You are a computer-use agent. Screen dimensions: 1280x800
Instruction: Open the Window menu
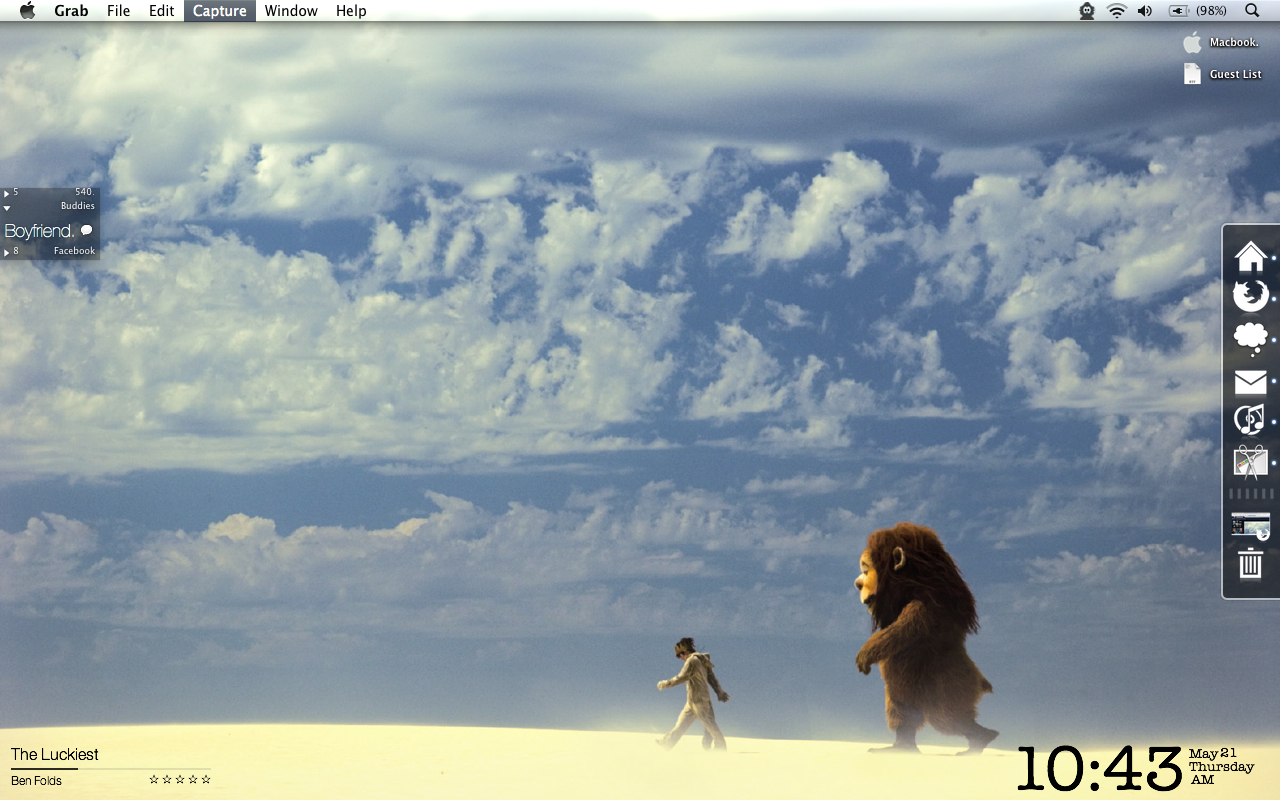pyautogui.click(x=291, y=11)
